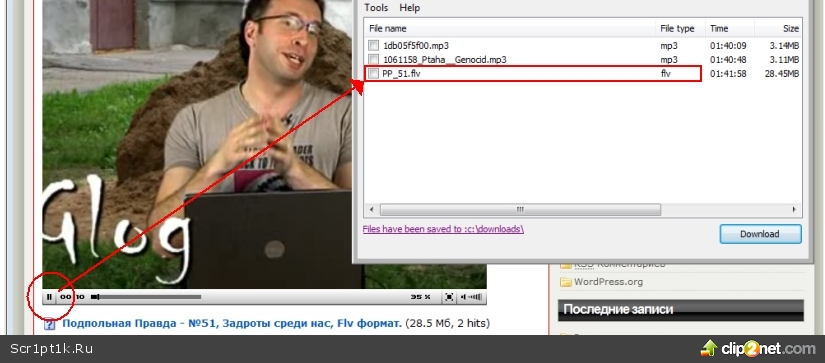Pause the video with the pause button
This screenshot has width=825, height=363.
coord(49,297)
